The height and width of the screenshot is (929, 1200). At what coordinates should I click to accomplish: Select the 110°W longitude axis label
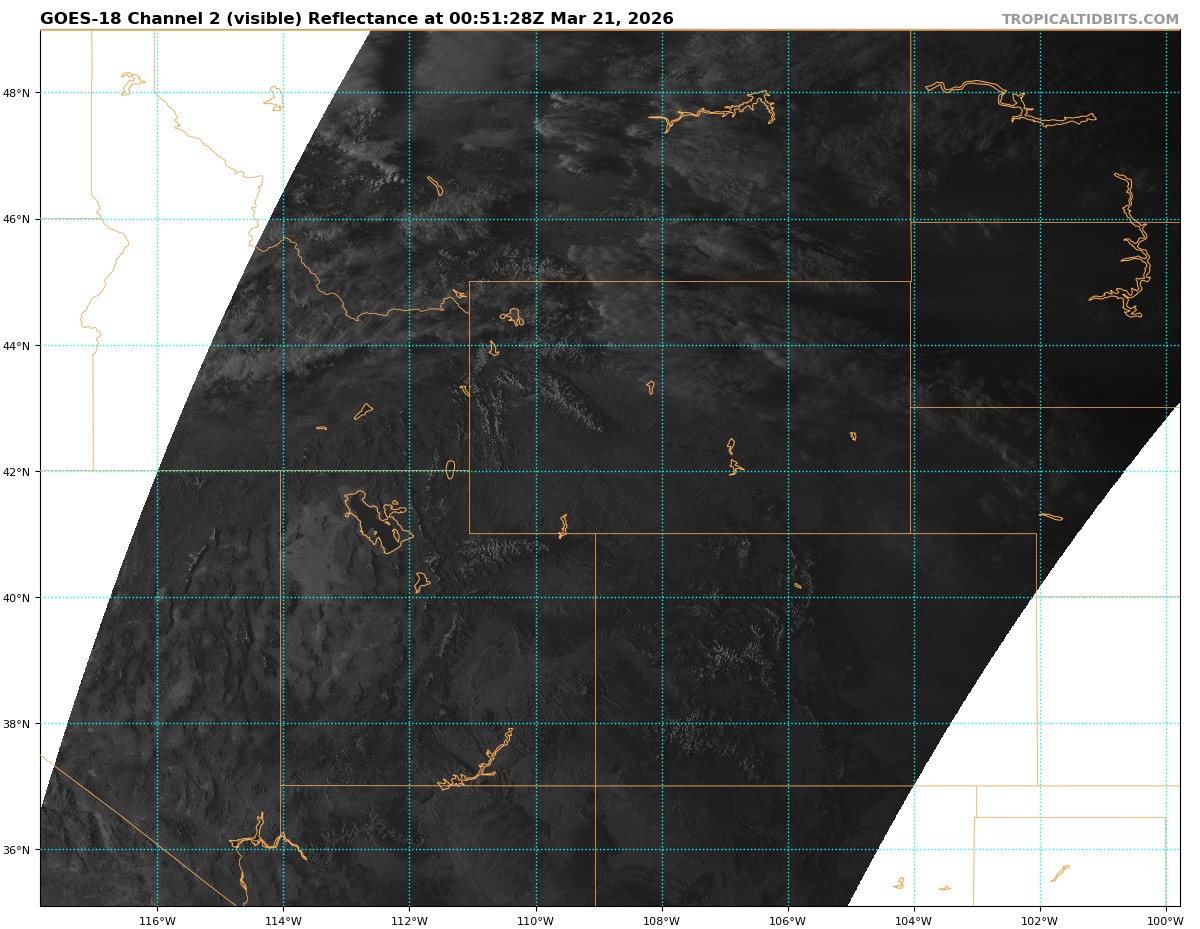click(x=535, y=920)
